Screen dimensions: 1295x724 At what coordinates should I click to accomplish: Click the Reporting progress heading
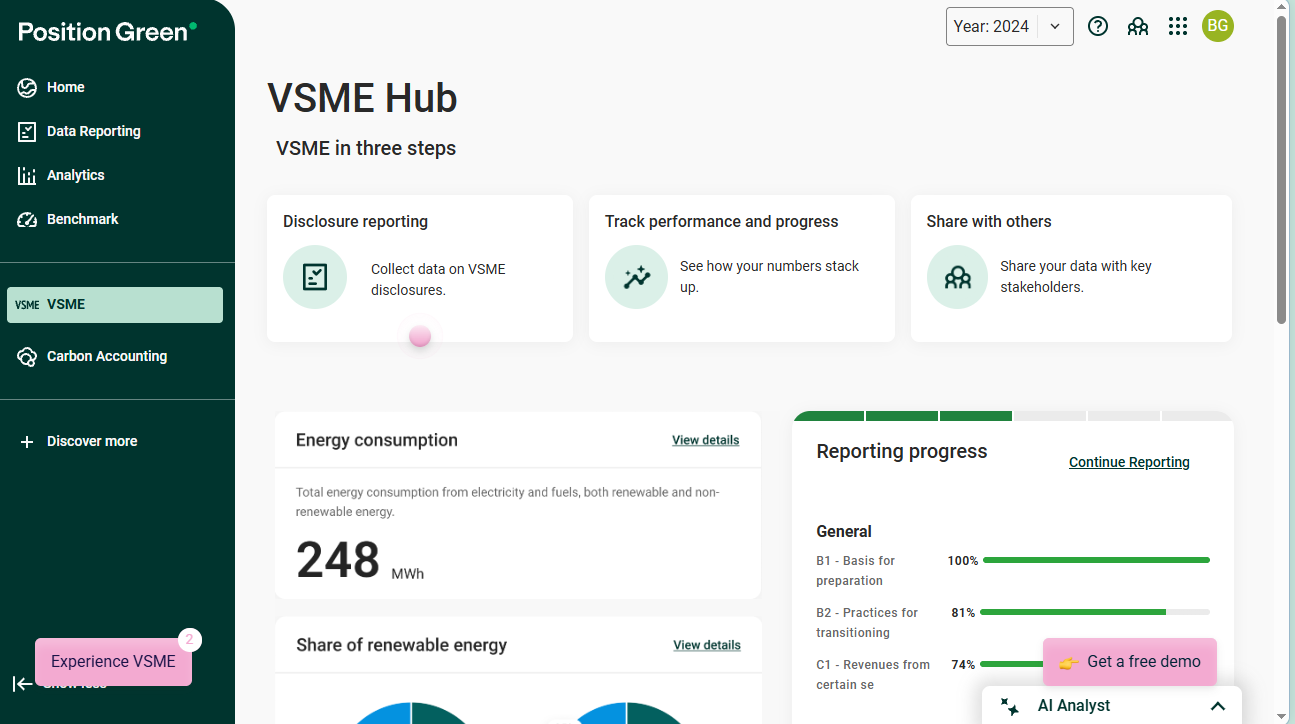(x=902, y=452)
